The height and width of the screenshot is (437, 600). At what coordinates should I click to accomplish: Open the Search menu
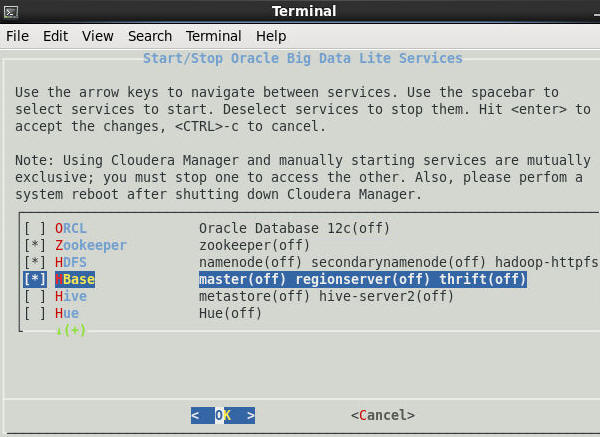click(x=150, y=36)
